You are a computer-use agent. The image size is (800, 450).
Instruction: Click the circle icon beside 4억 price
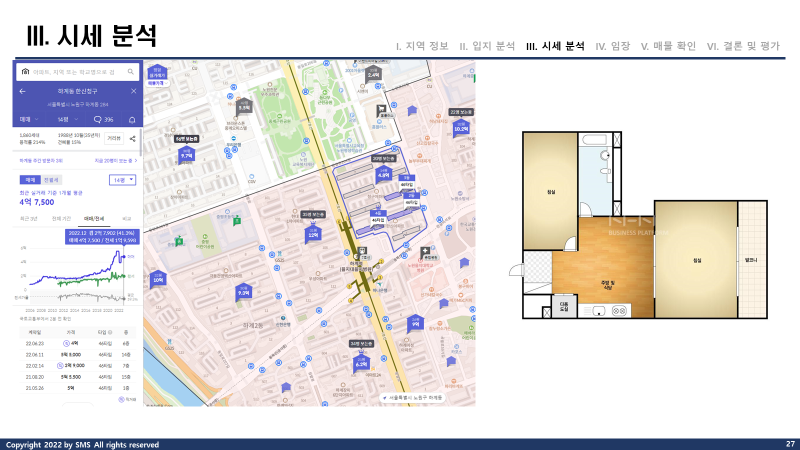pyautogui.click(x=66, y=343)
